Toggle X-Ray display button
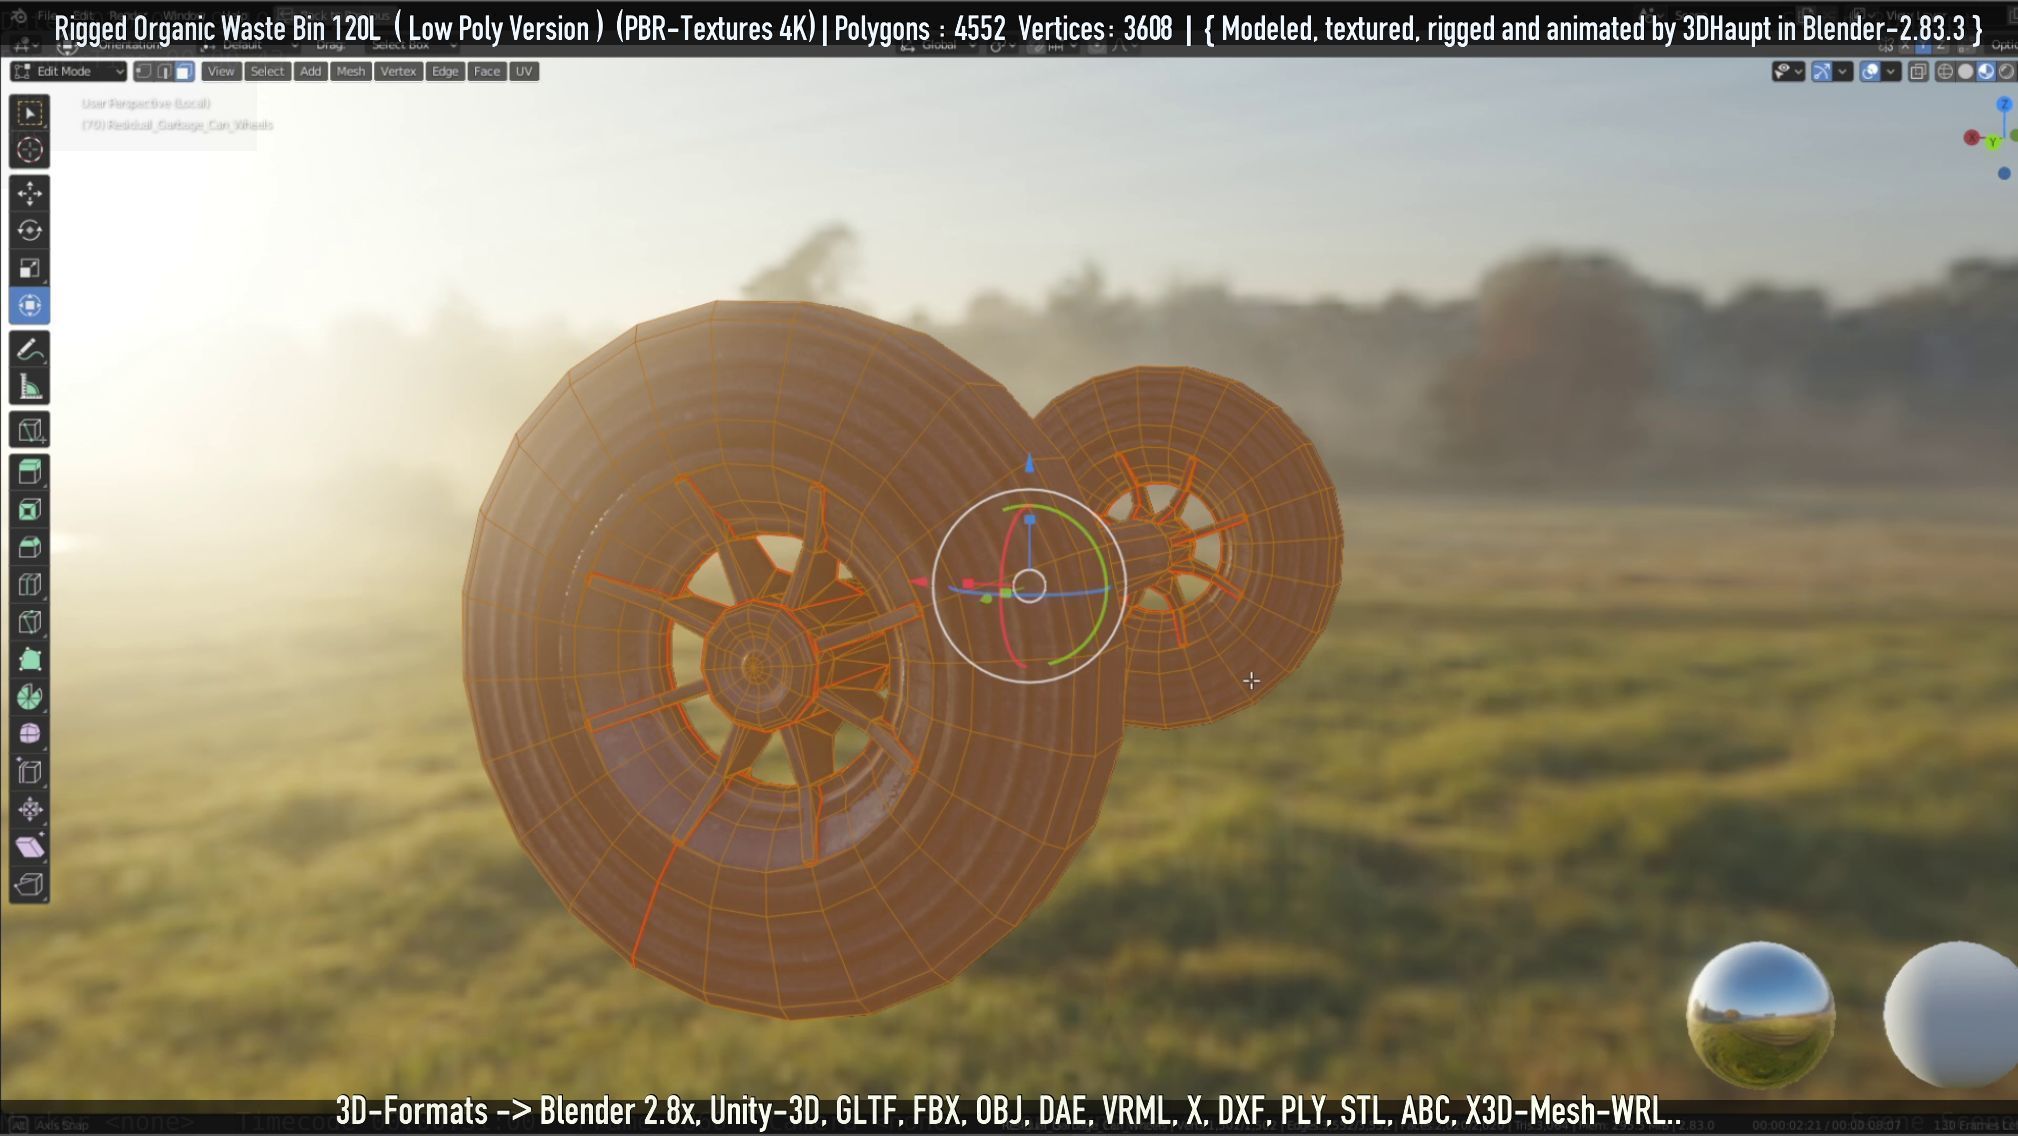 tap(1917, 71)
